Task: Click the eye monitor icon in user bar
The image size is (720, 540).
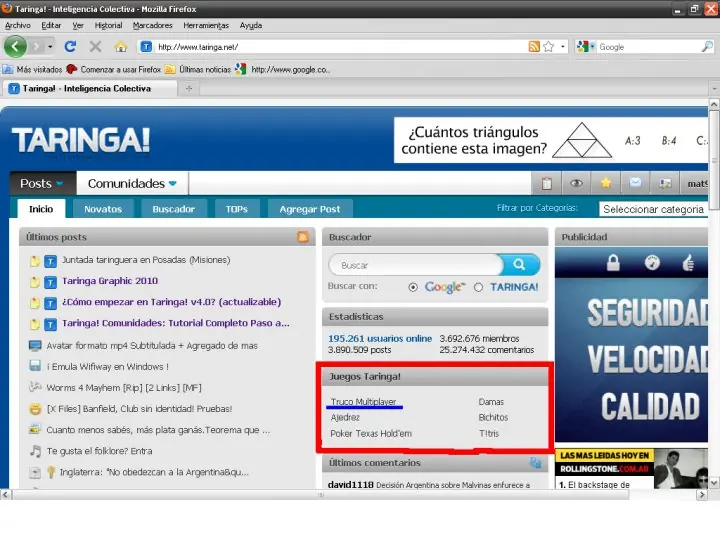Action: [x=576, y=183]
